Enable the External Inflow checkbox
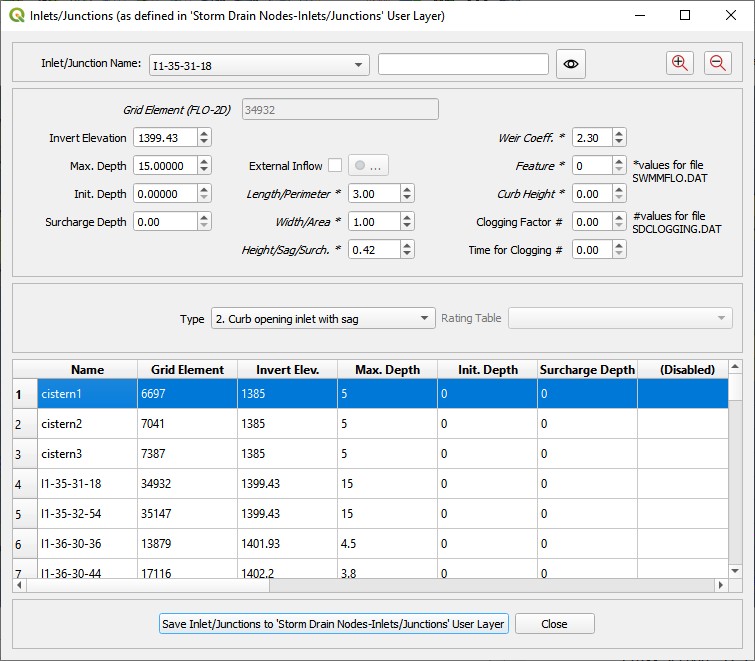Viewport: 755px width, 661px height. pos(335,166)
